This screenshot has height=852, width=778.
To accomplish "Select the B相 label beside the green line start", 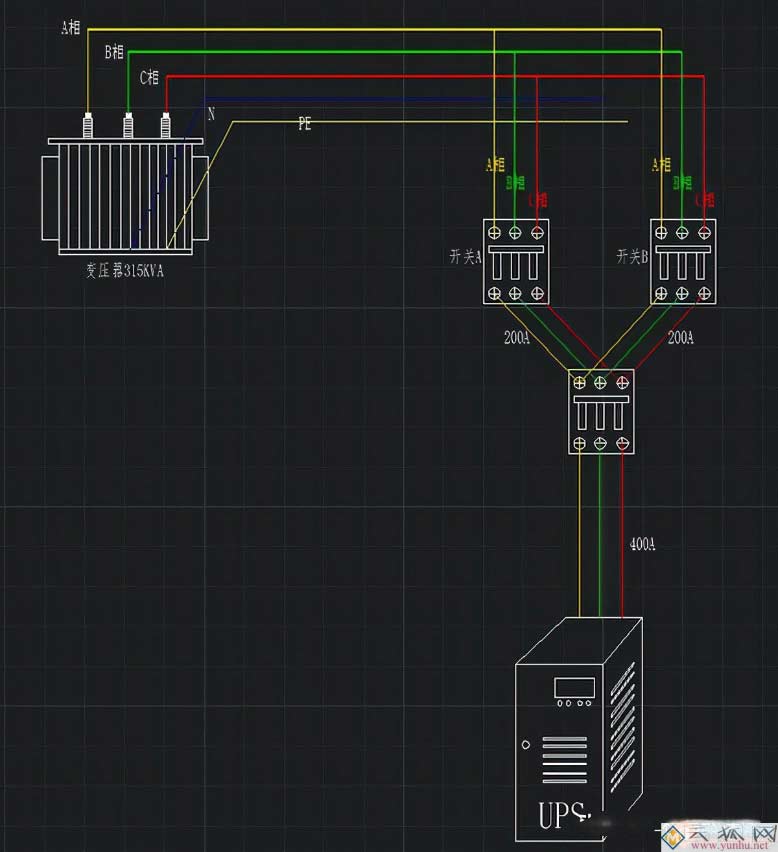I will pos(114,52).
